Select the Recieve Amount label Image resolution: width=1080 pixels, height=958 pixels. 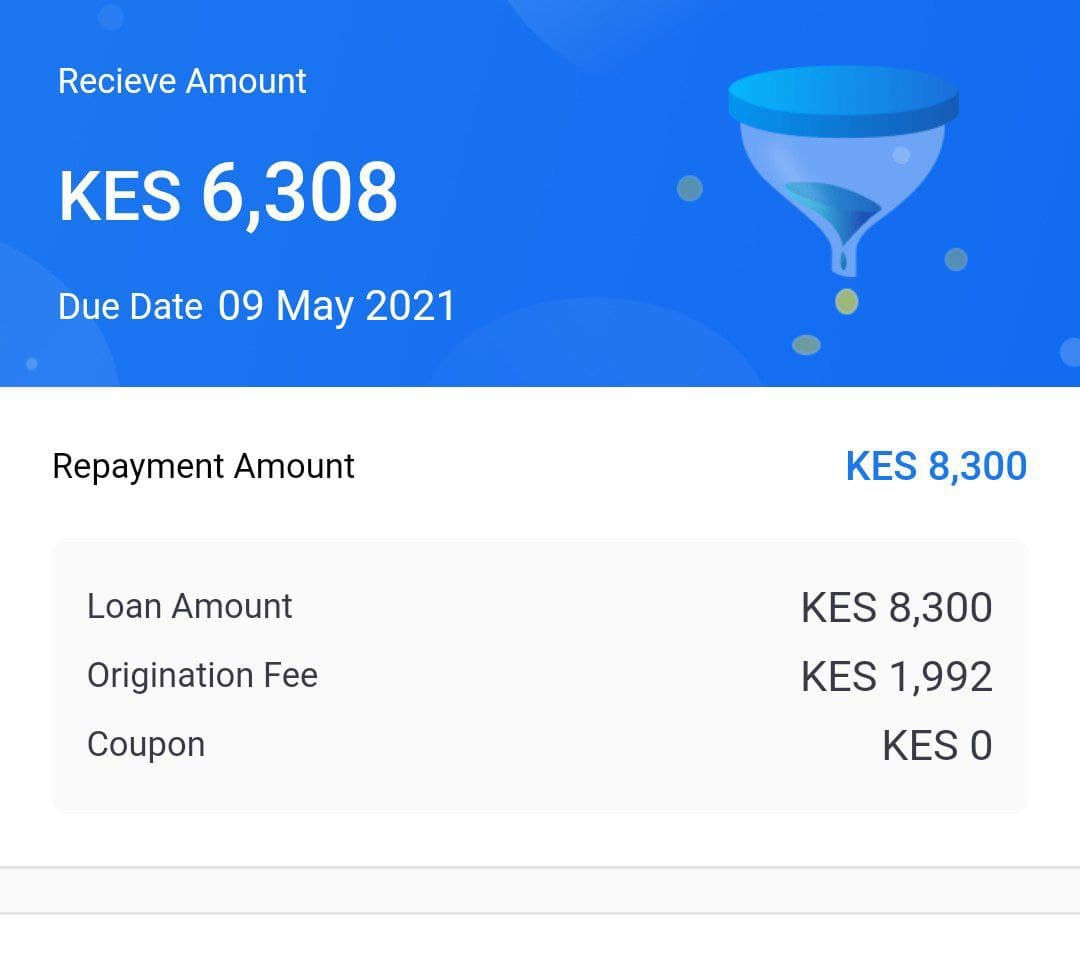click(x=182, y=81)
